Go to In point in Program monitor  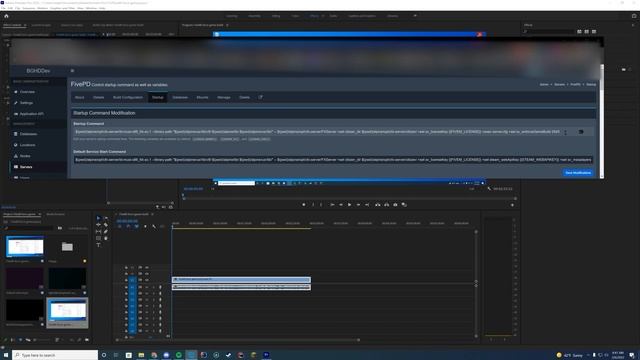pyautogui.click(x=332, y=204)
